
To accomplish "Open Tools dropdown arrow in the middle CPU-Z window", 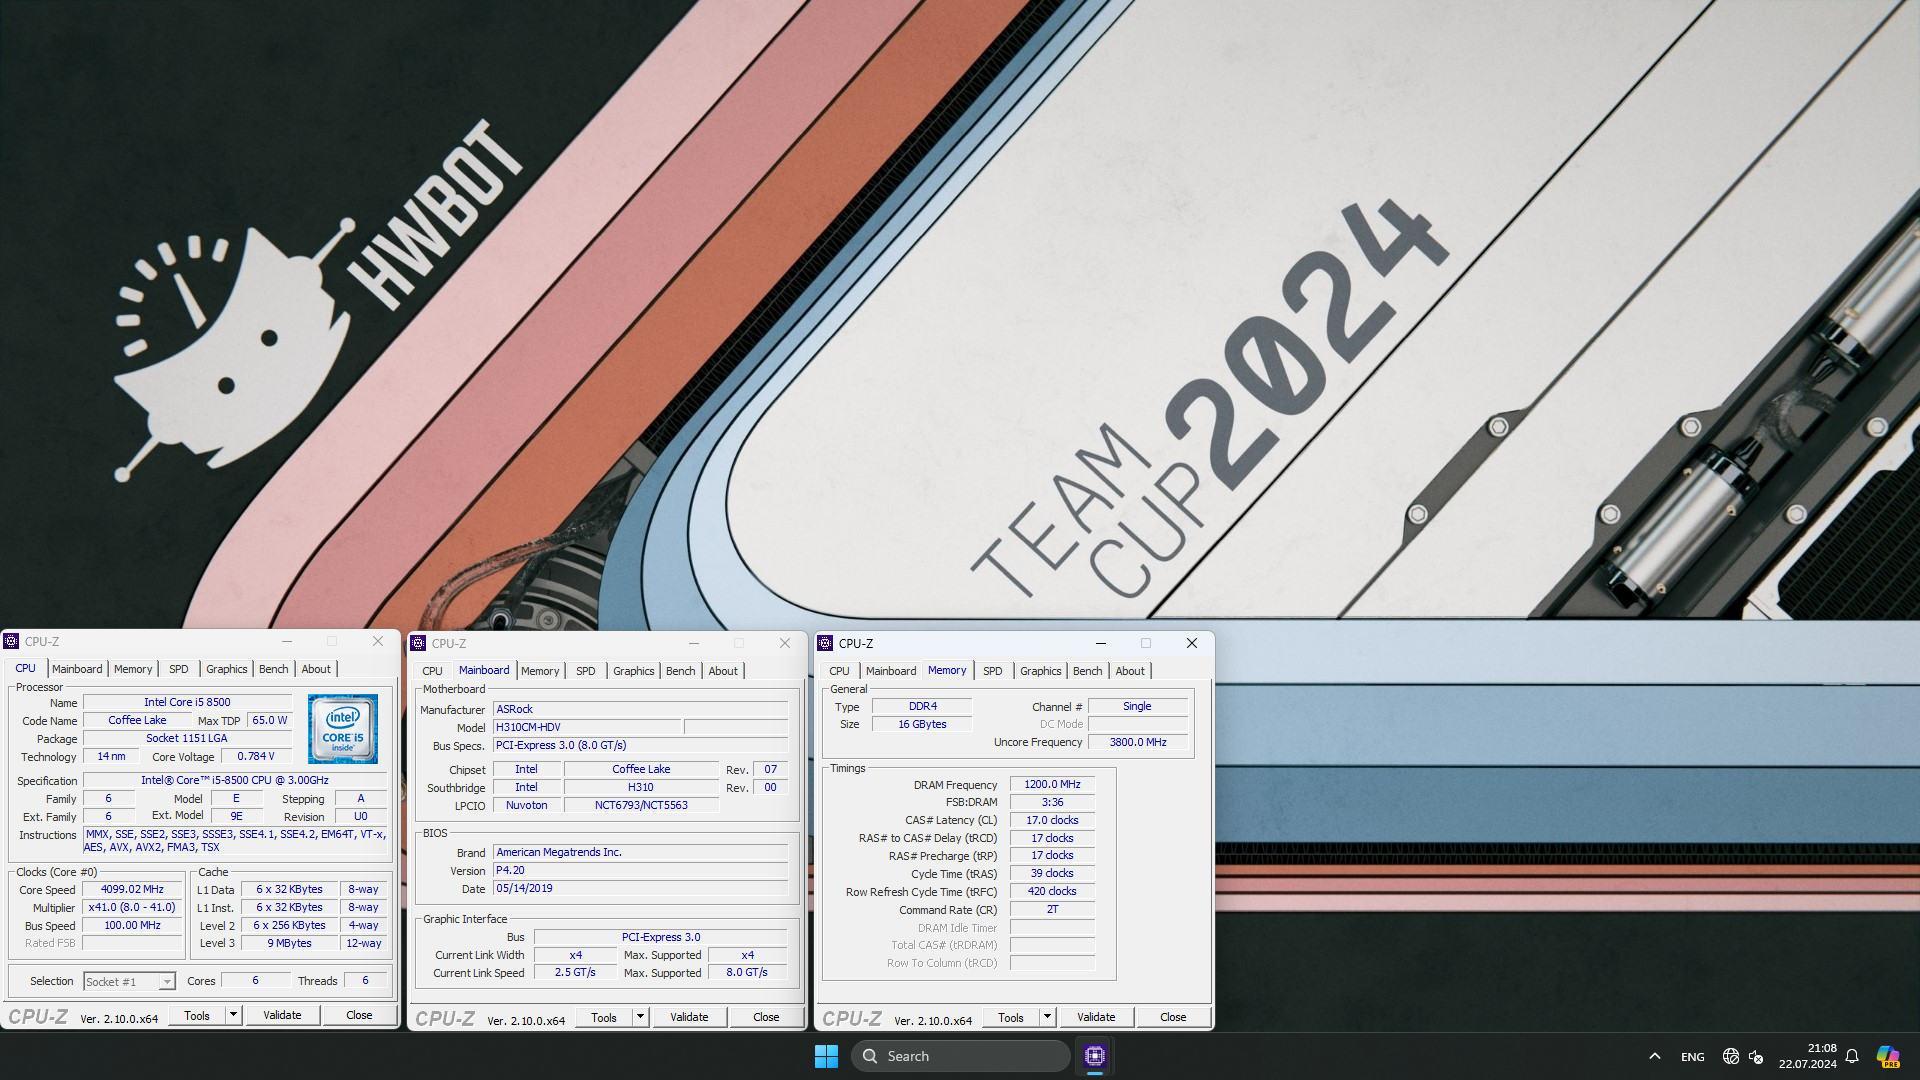I will pos(641,1017).
